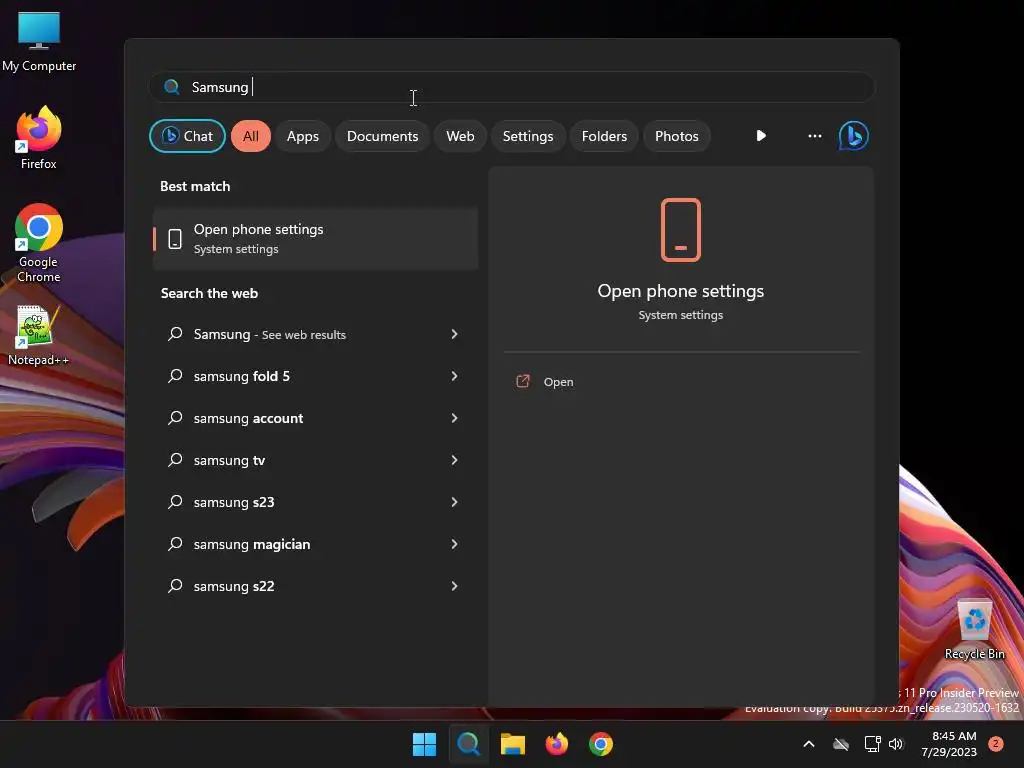
Task: Click the Open external-link icon
Action: tap(523, 381)
